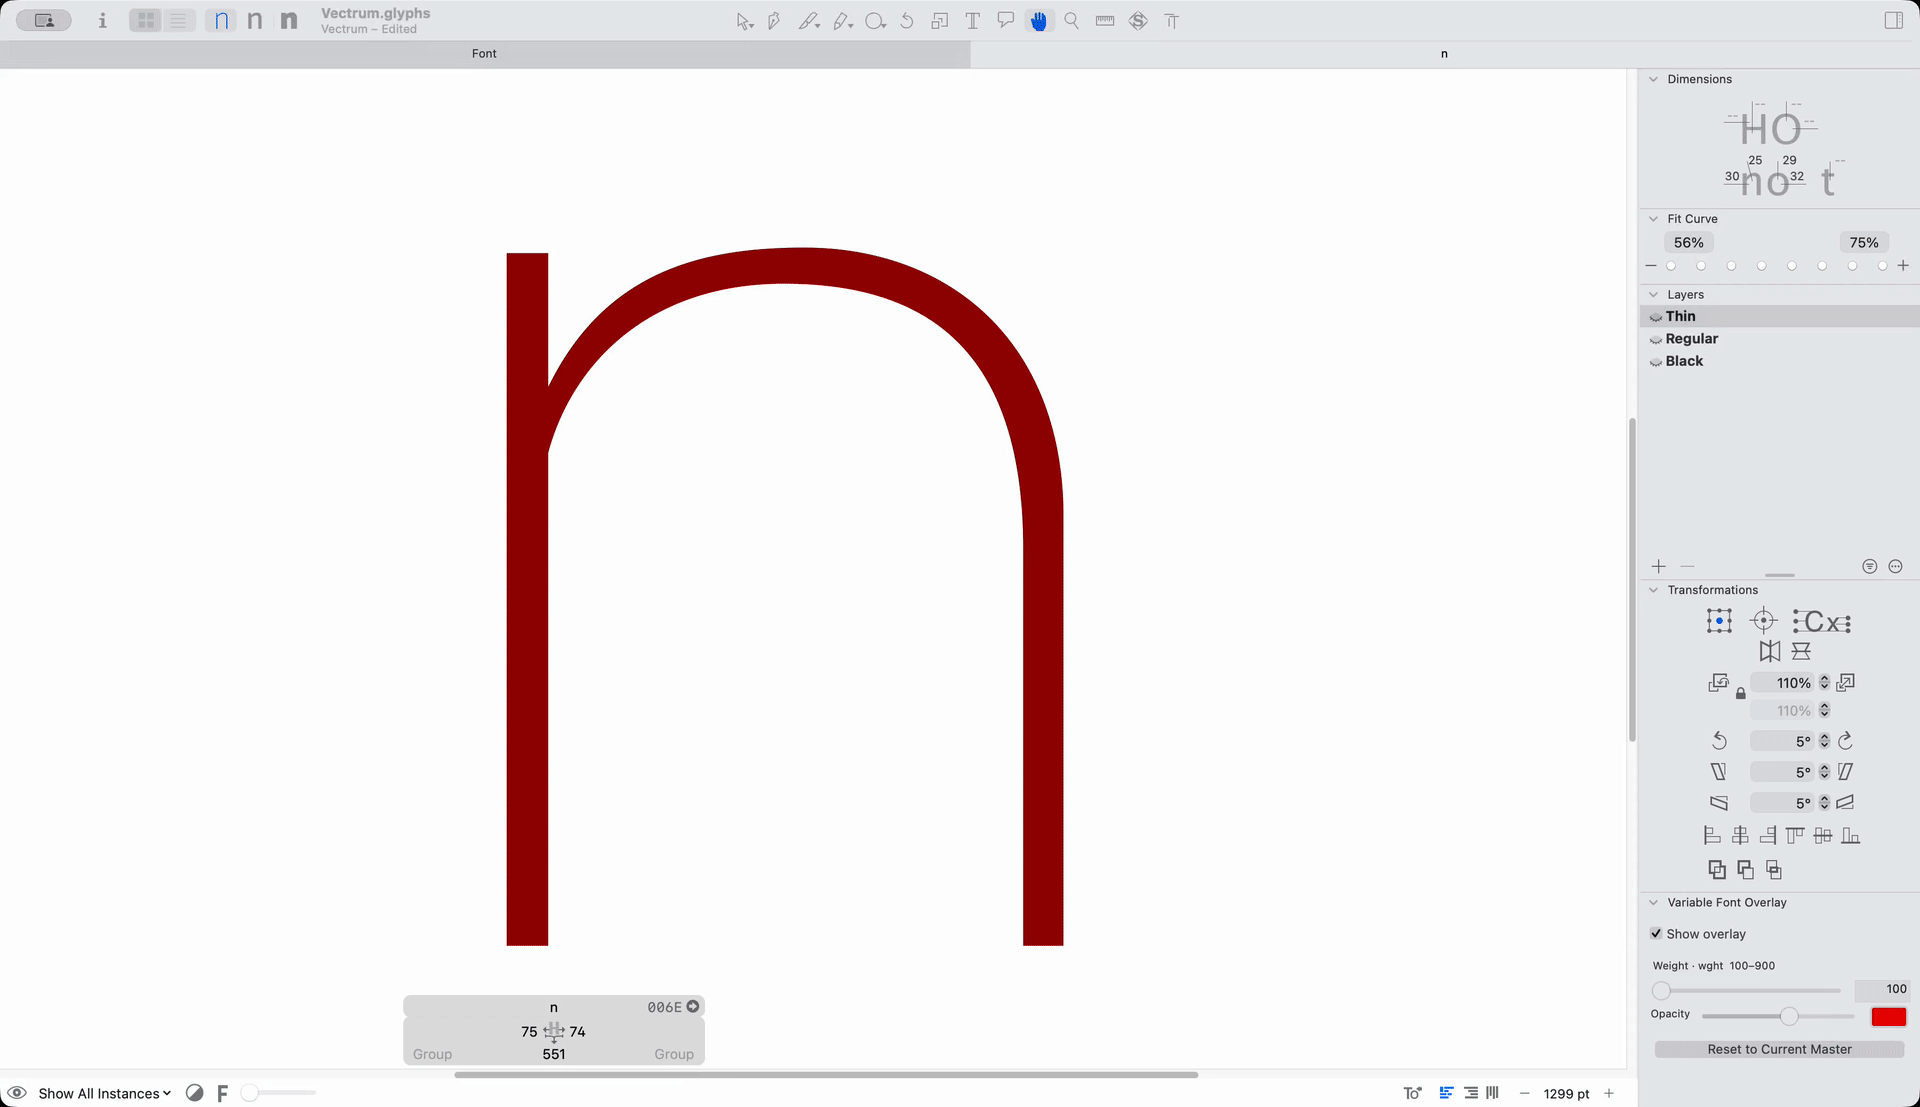This screenshot has width=1920, height=1107.
Task: Open Show All Instances dropdown
Action: 104,1093
